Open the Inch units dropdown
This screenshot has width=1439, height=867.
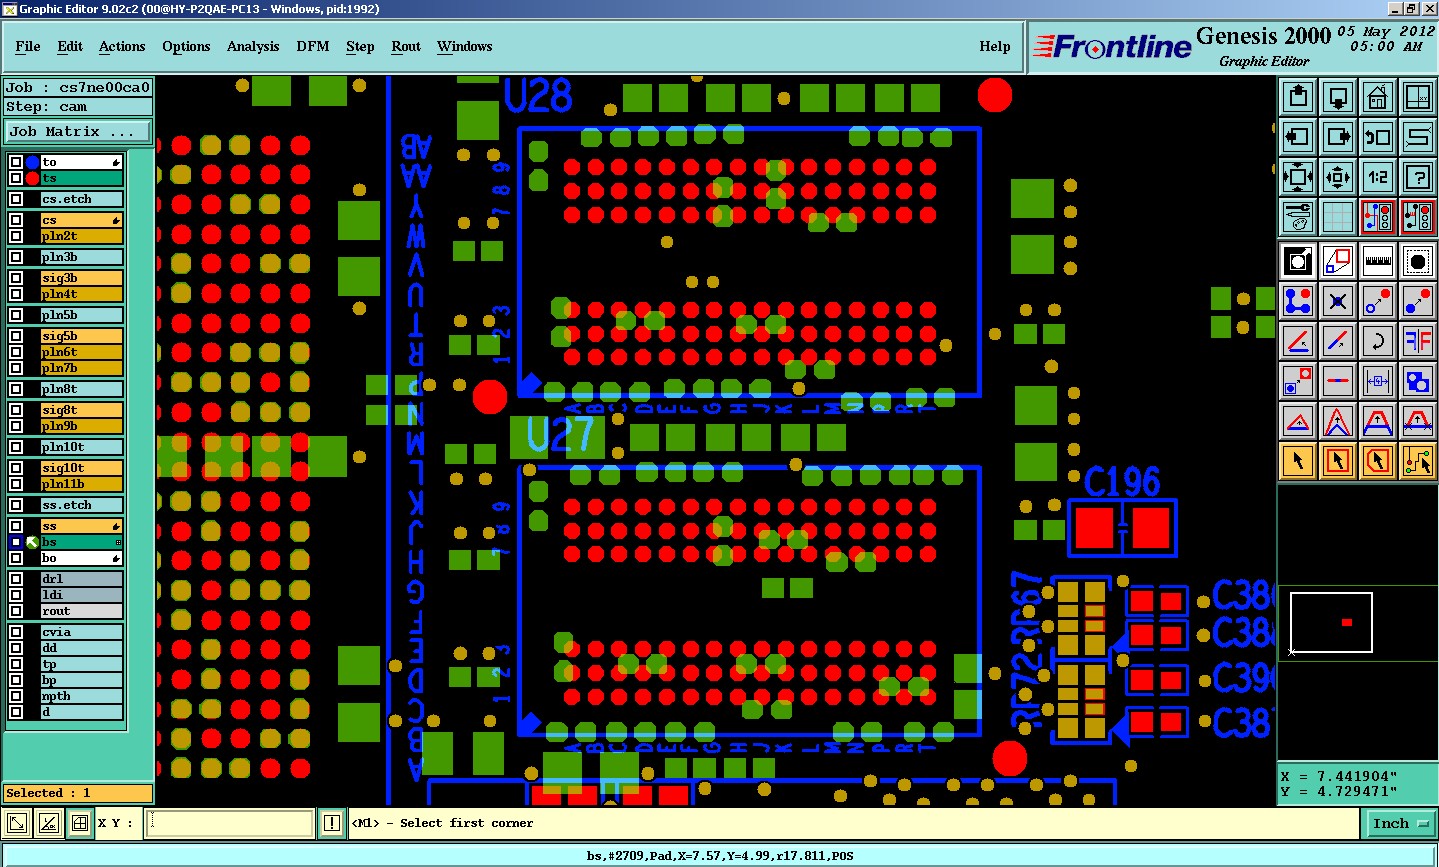click(x=1400, y=823)
